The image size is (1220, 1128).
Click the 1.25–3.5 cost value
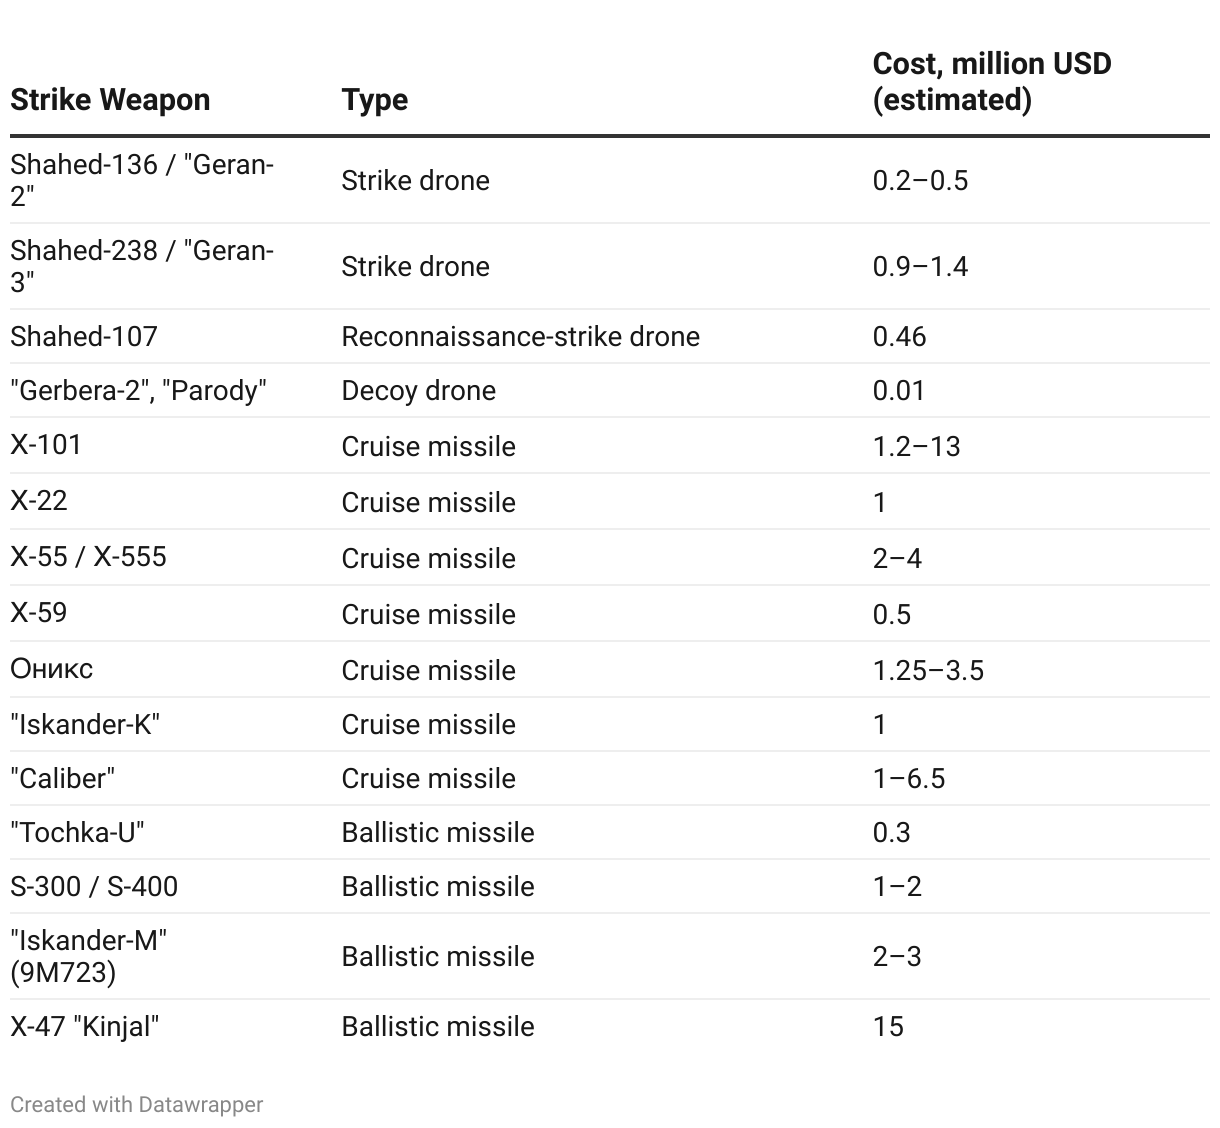pos(928,670)
